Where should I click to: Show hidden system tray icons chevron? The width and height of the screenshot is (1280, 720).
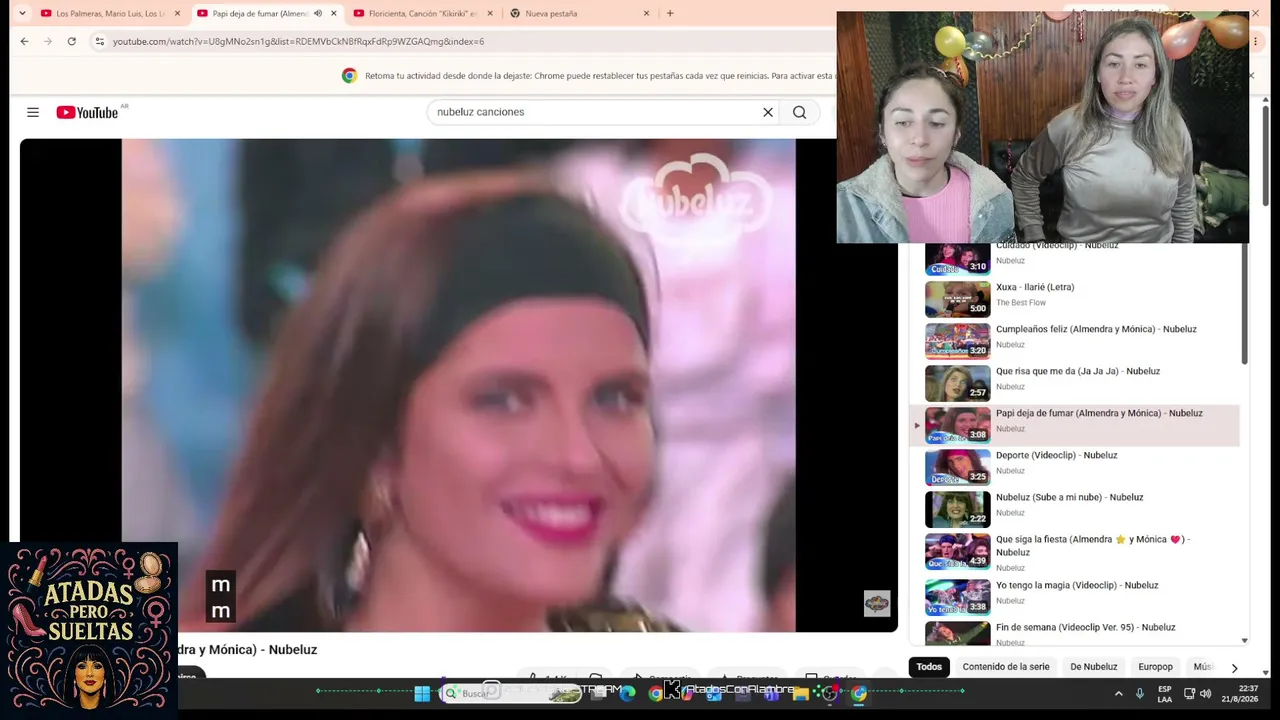click(1118, 693)
